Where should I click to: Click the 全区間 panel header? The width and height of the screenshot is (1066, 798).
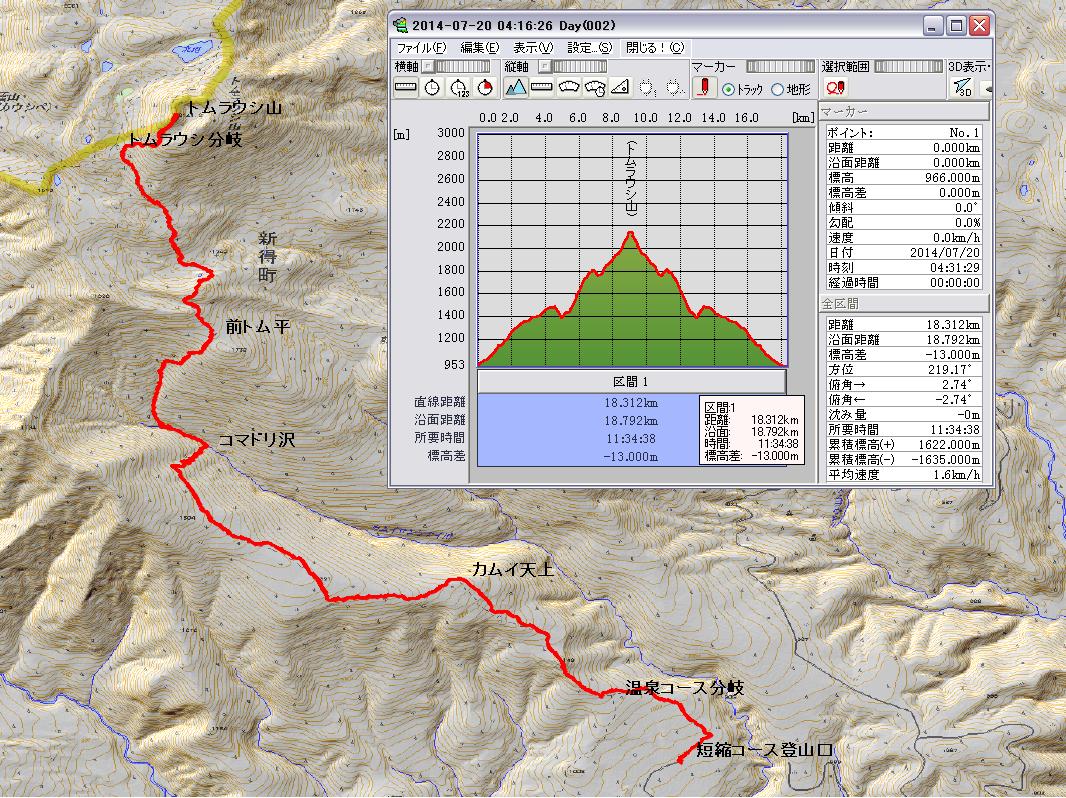[x=904, y=304]
